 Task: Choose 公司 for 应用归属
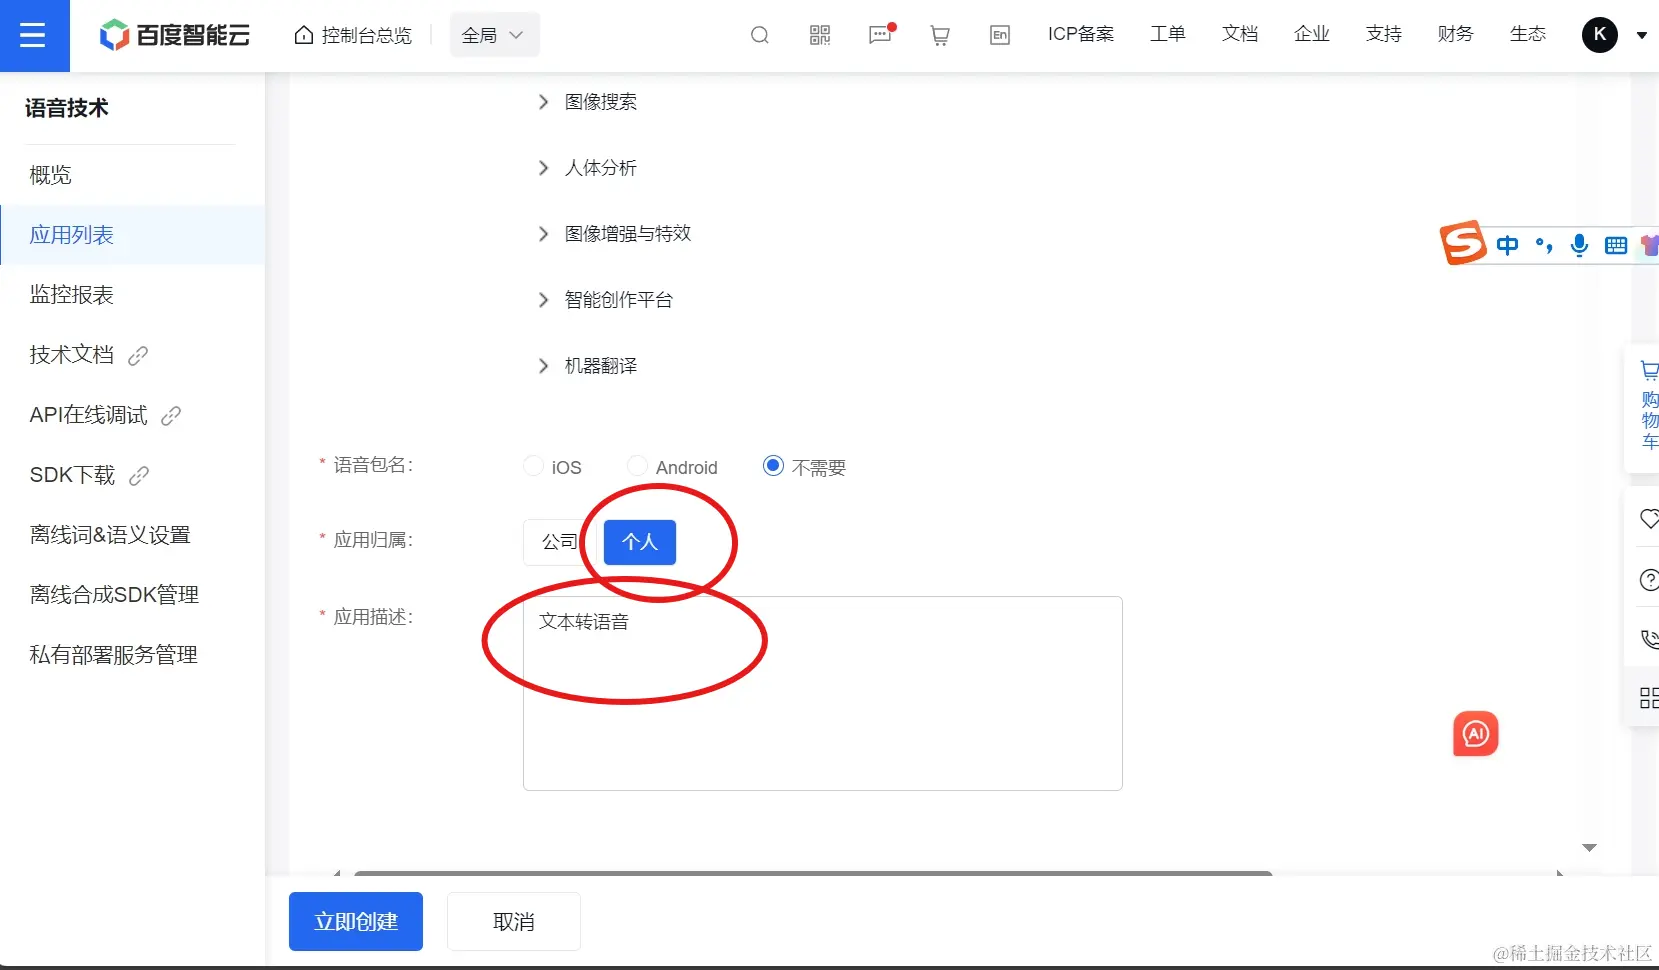click(x=560, y=542)
